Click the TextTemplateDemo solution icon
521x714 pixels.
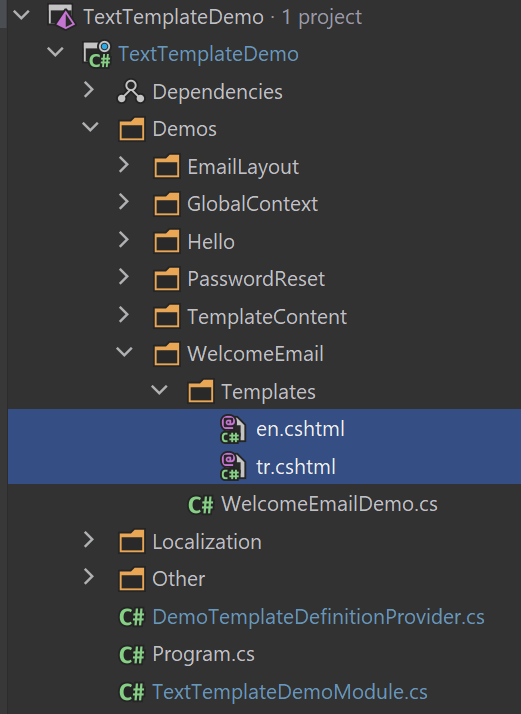(62, 17)
